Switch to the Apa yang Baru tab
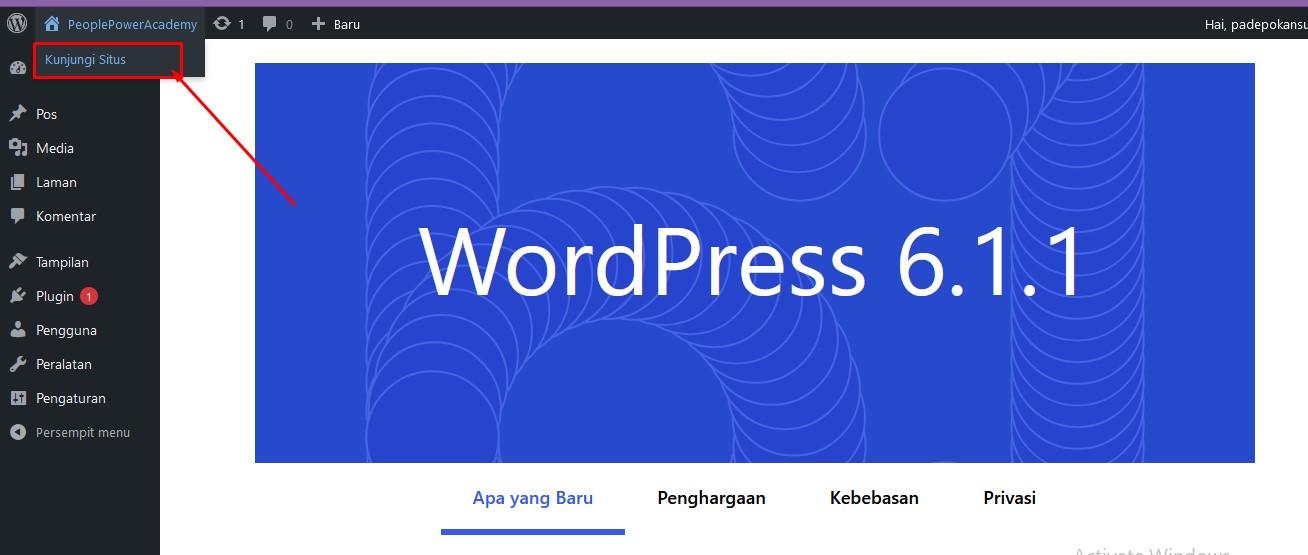The width and height of the screenshot is (1308, 555). 533,498
